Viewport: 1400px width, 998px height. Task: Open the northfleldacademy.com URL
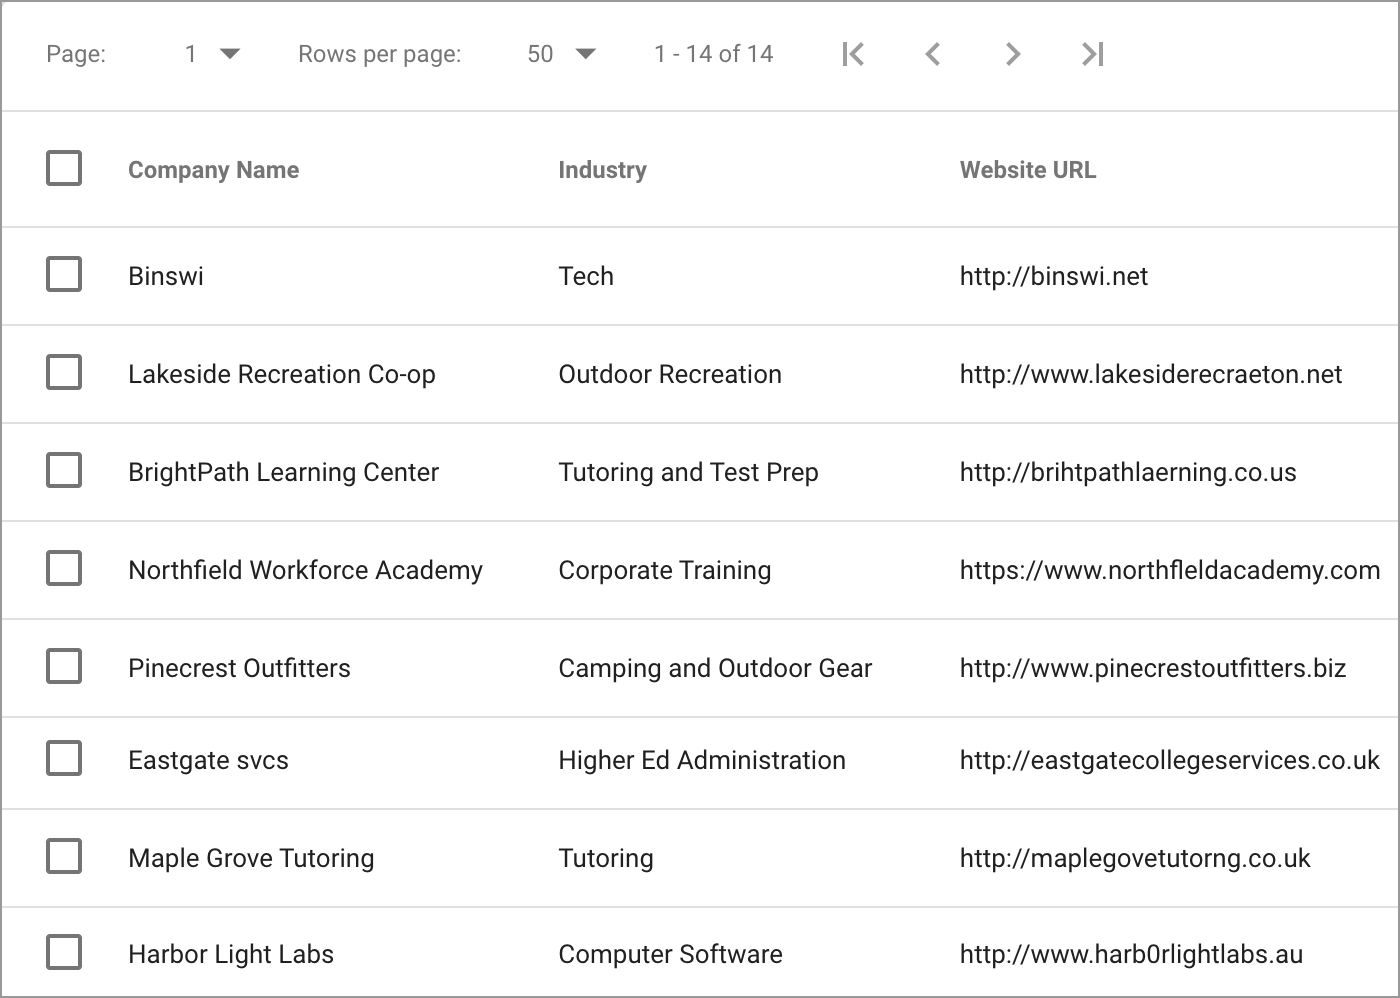tap(1170, 570)
